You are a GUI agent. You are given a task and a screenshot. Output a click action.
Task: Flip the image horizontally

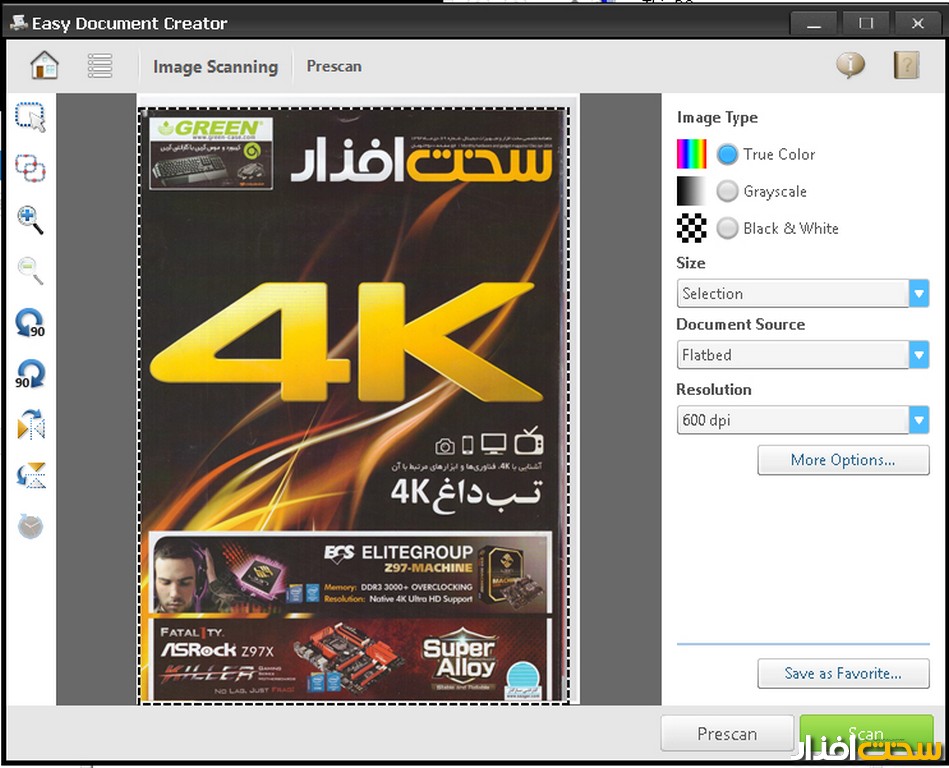pyautogui.click(x=31, y=424)
